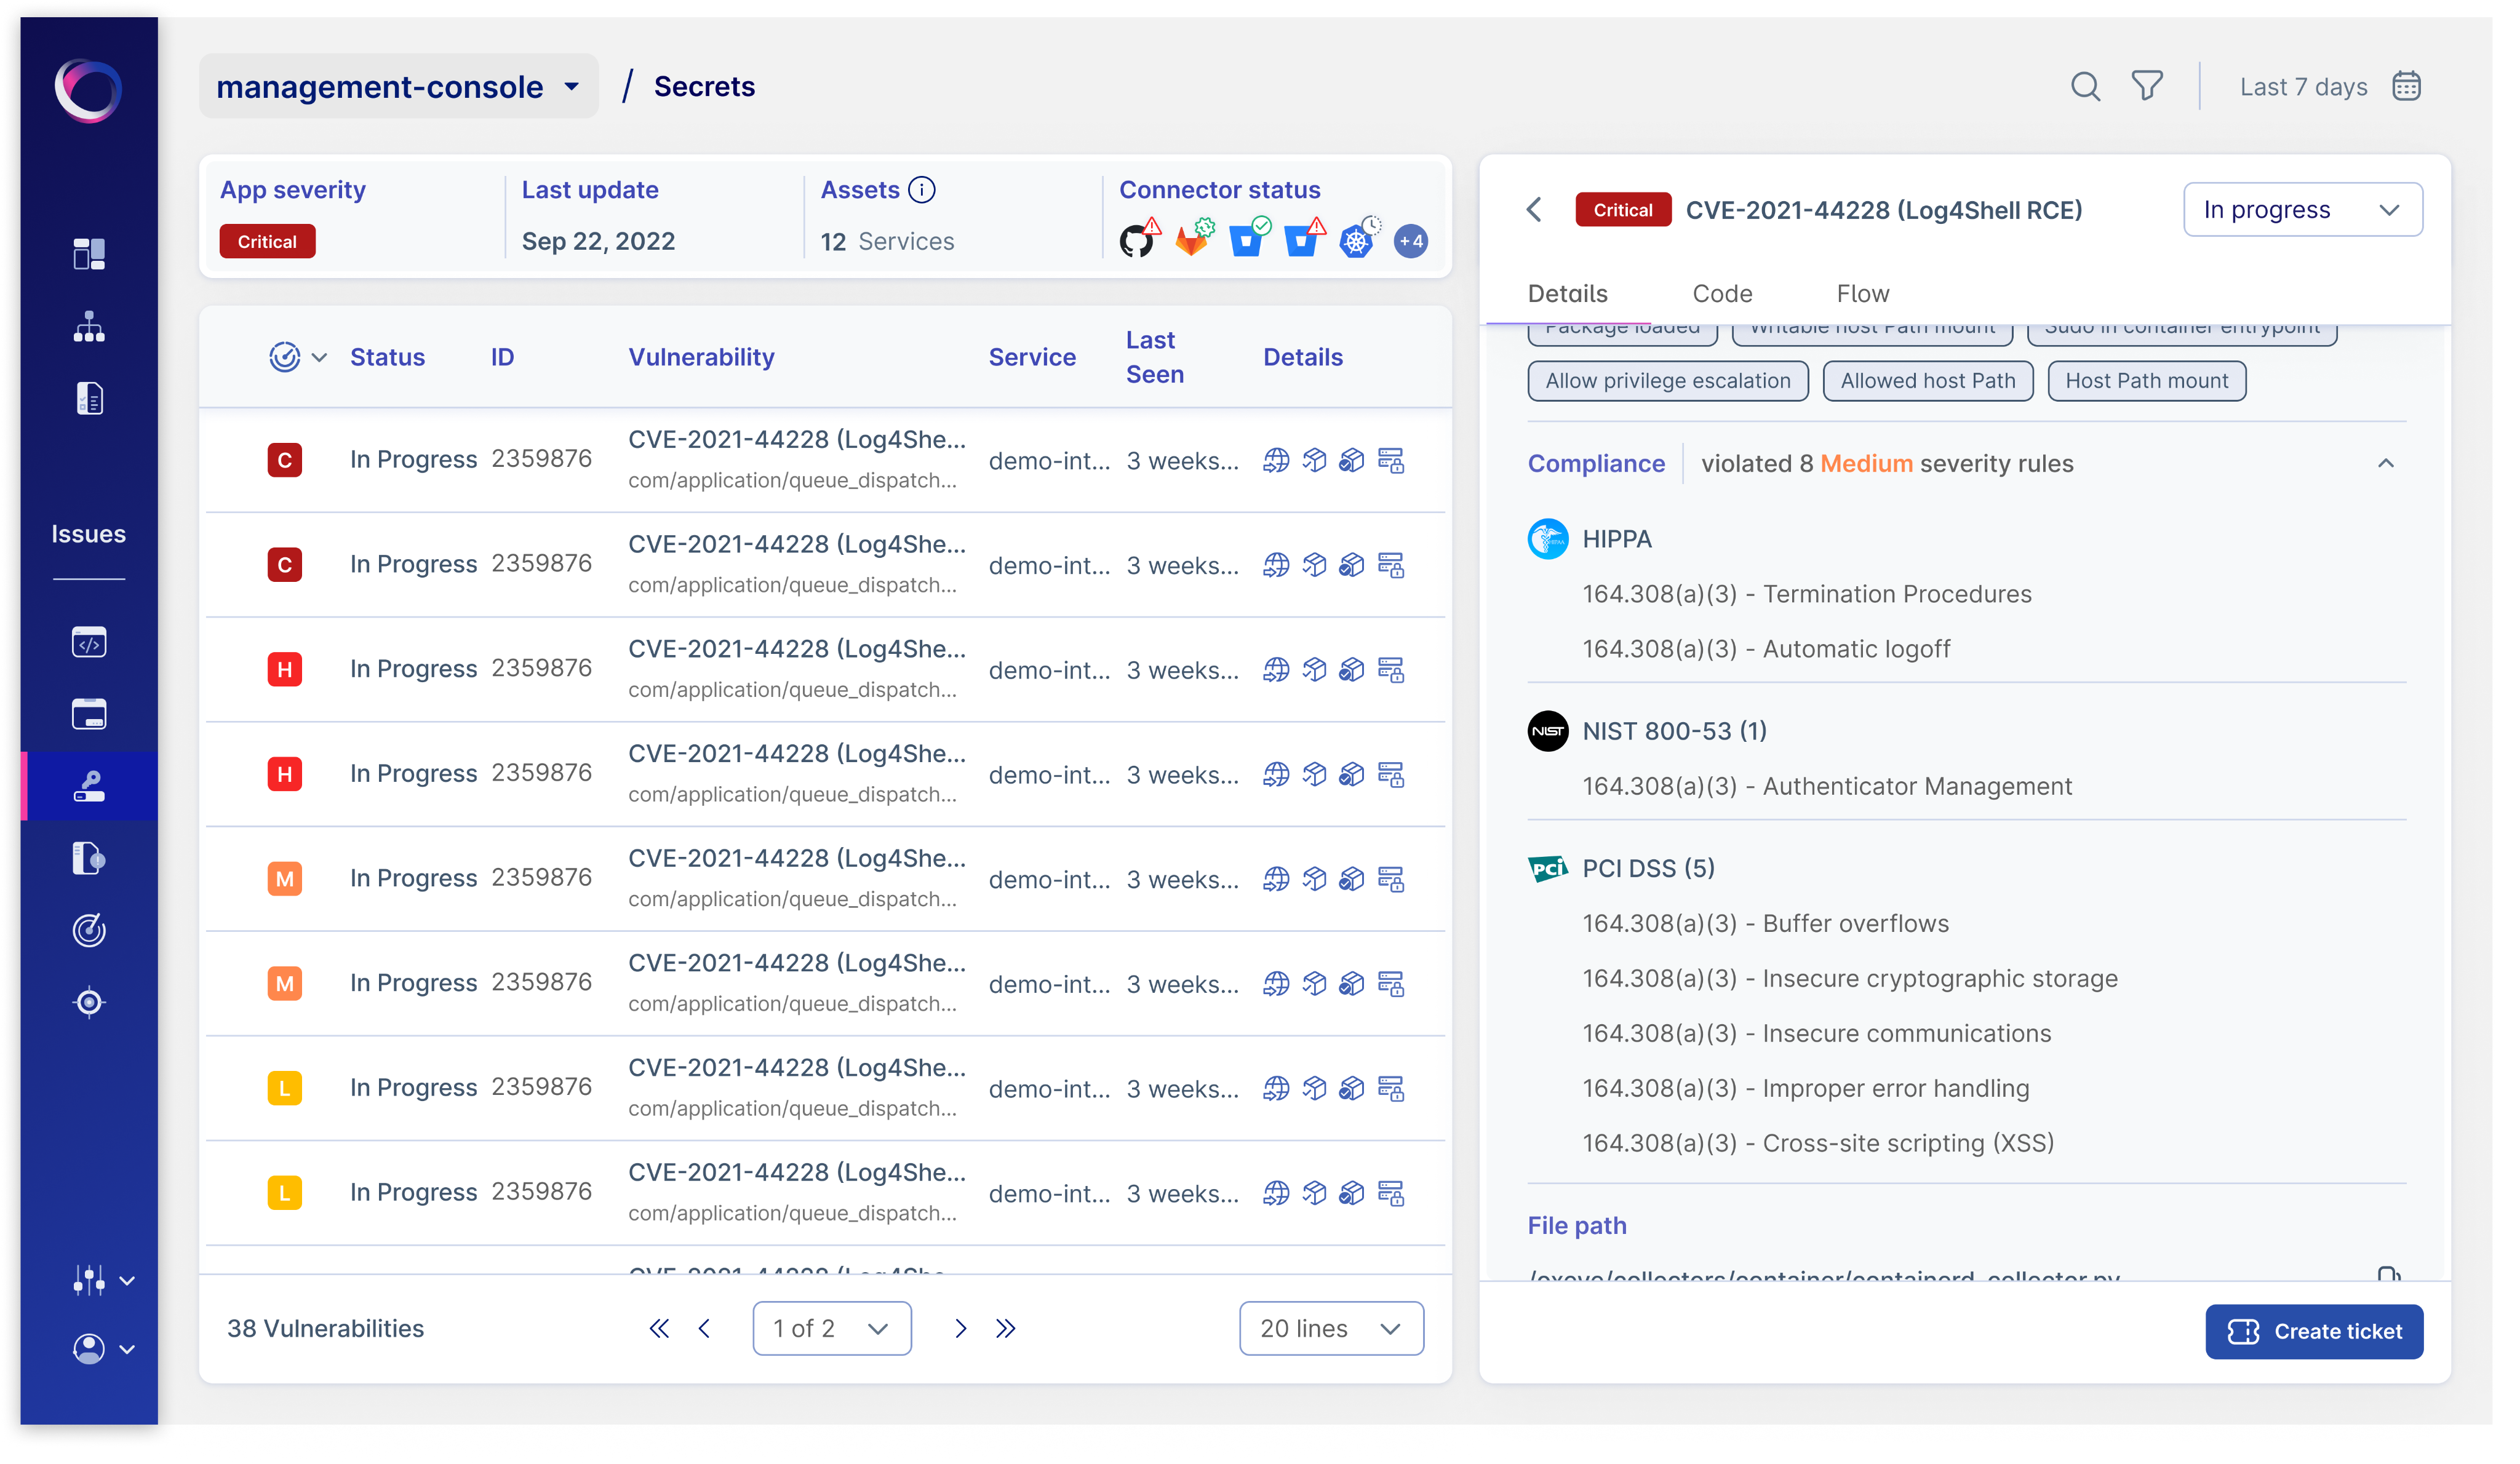Screen dimensions: 2520x1464
Task: Switch to the Code tab
Action: 1722,293
